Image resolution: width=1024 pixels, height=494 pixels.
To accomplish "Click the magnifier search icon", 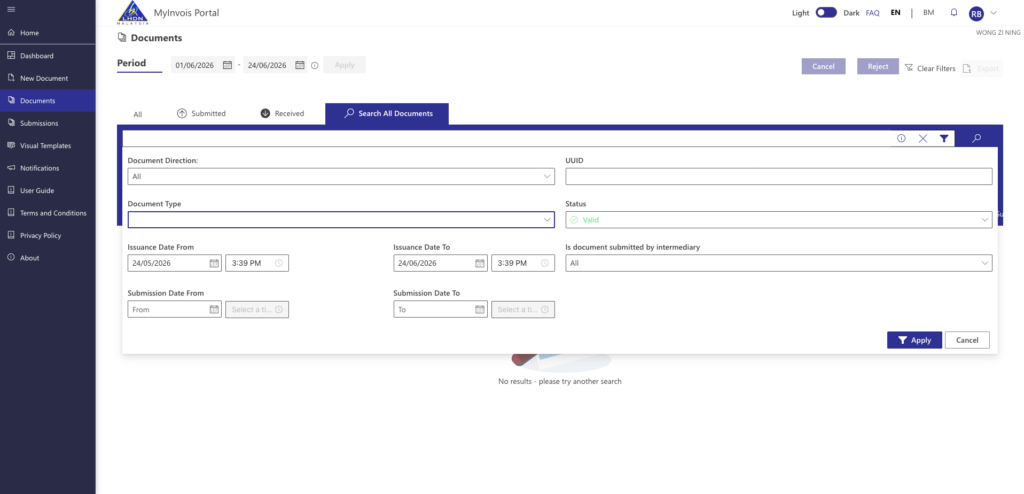I will pos(976,139).
